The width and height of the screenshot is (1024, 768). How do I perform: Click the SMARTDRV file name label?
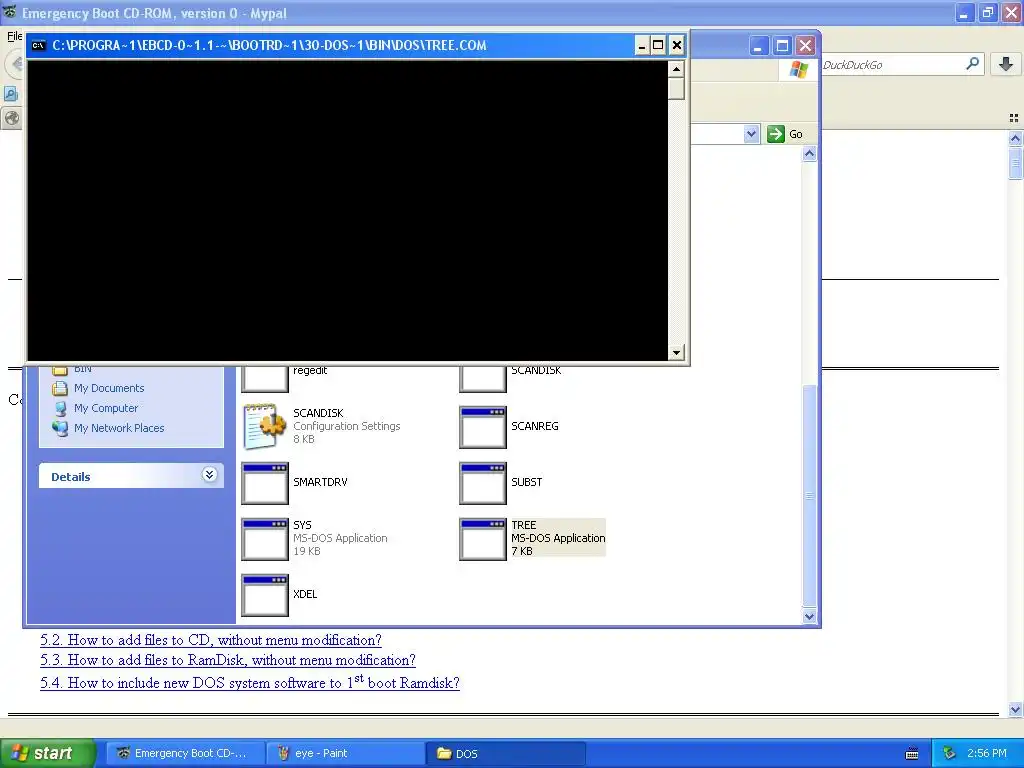320,482
